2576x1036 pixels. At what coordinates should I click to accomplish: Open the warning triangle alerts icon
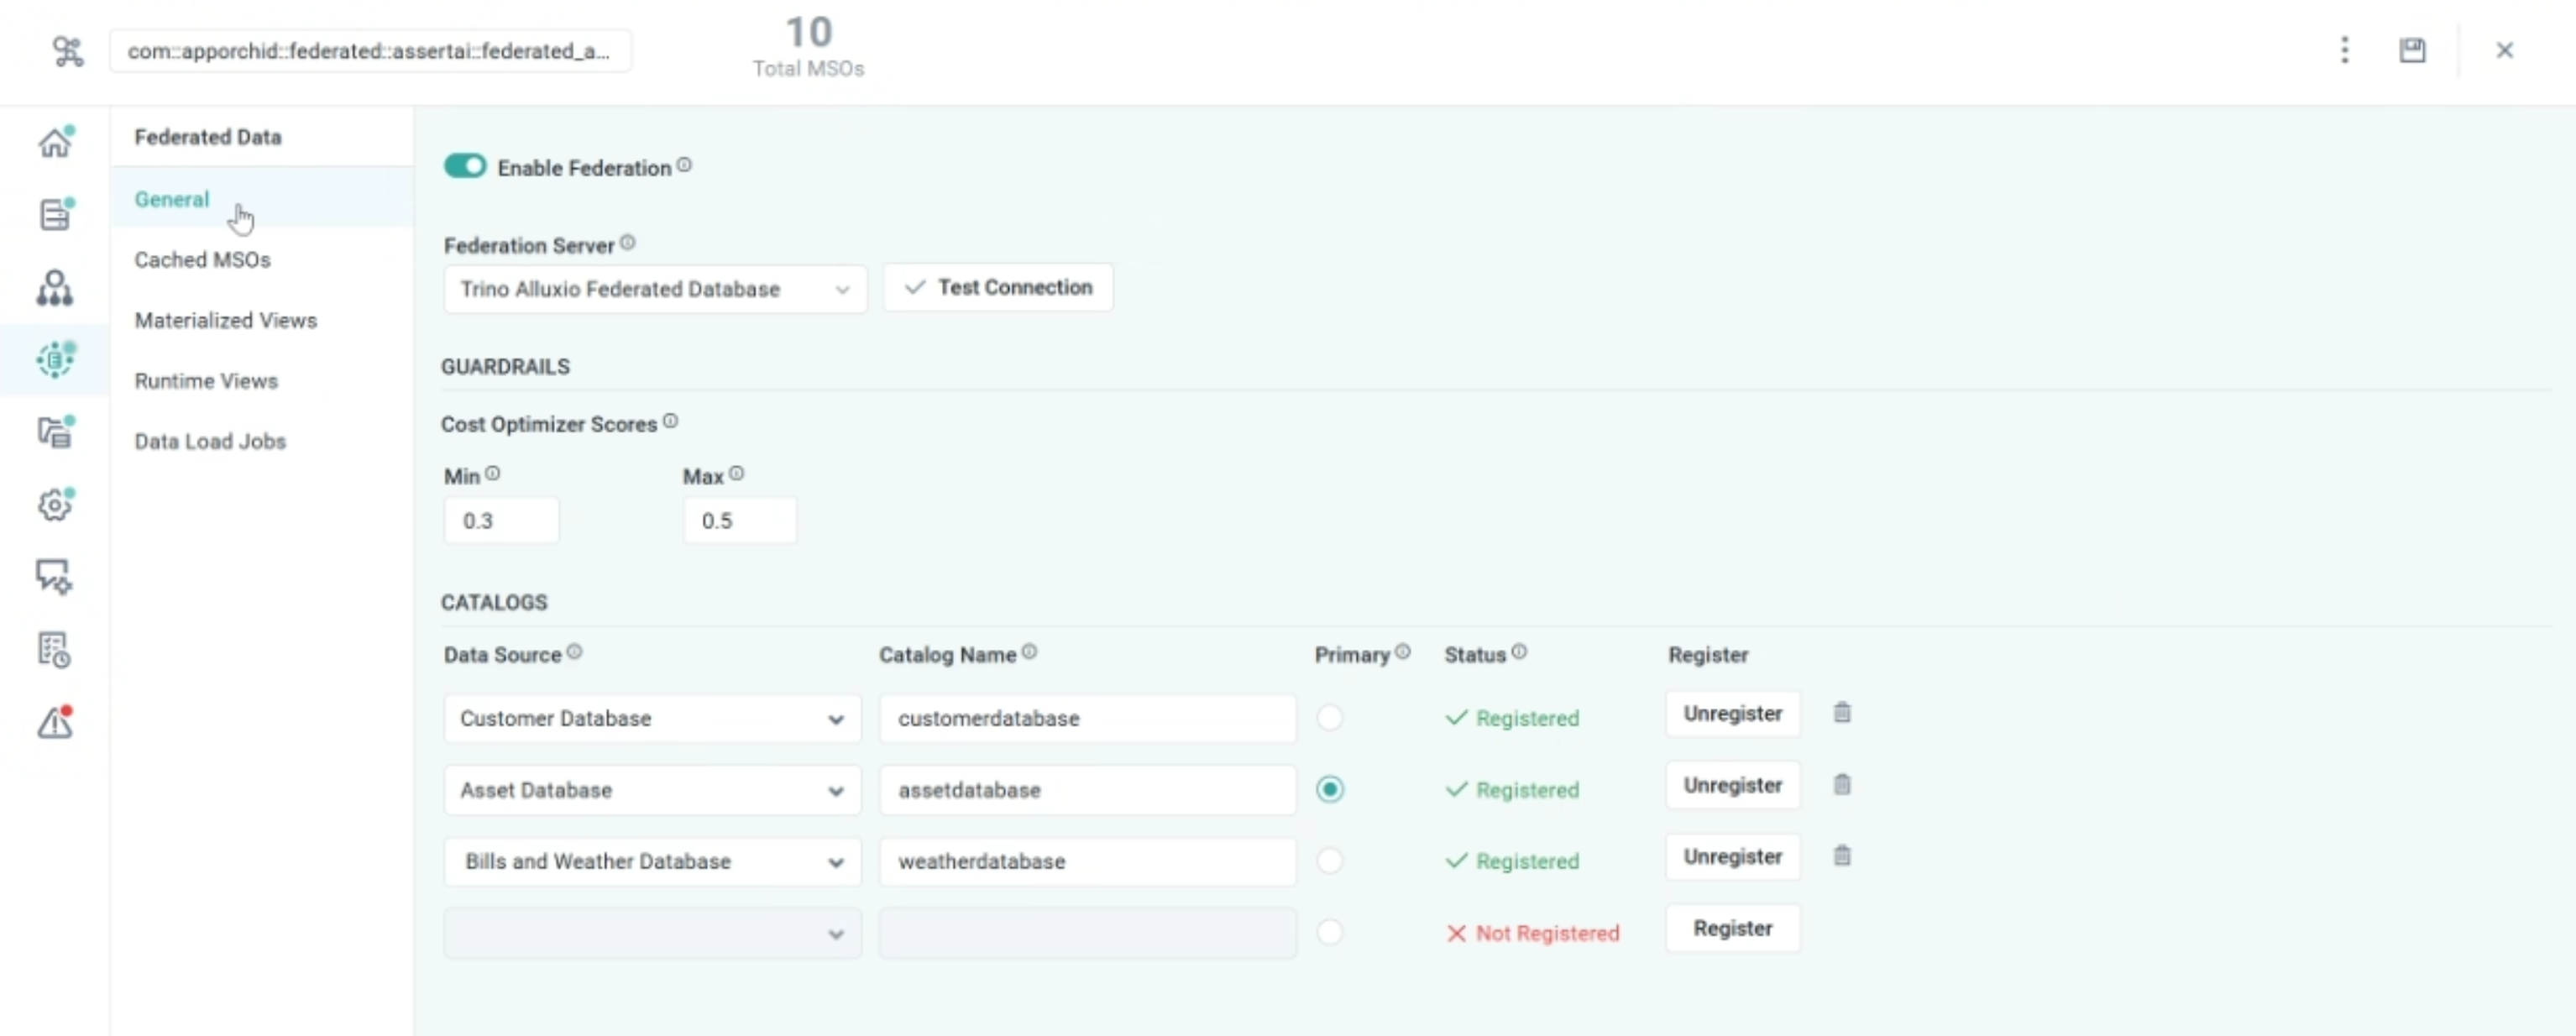point(55,722)
